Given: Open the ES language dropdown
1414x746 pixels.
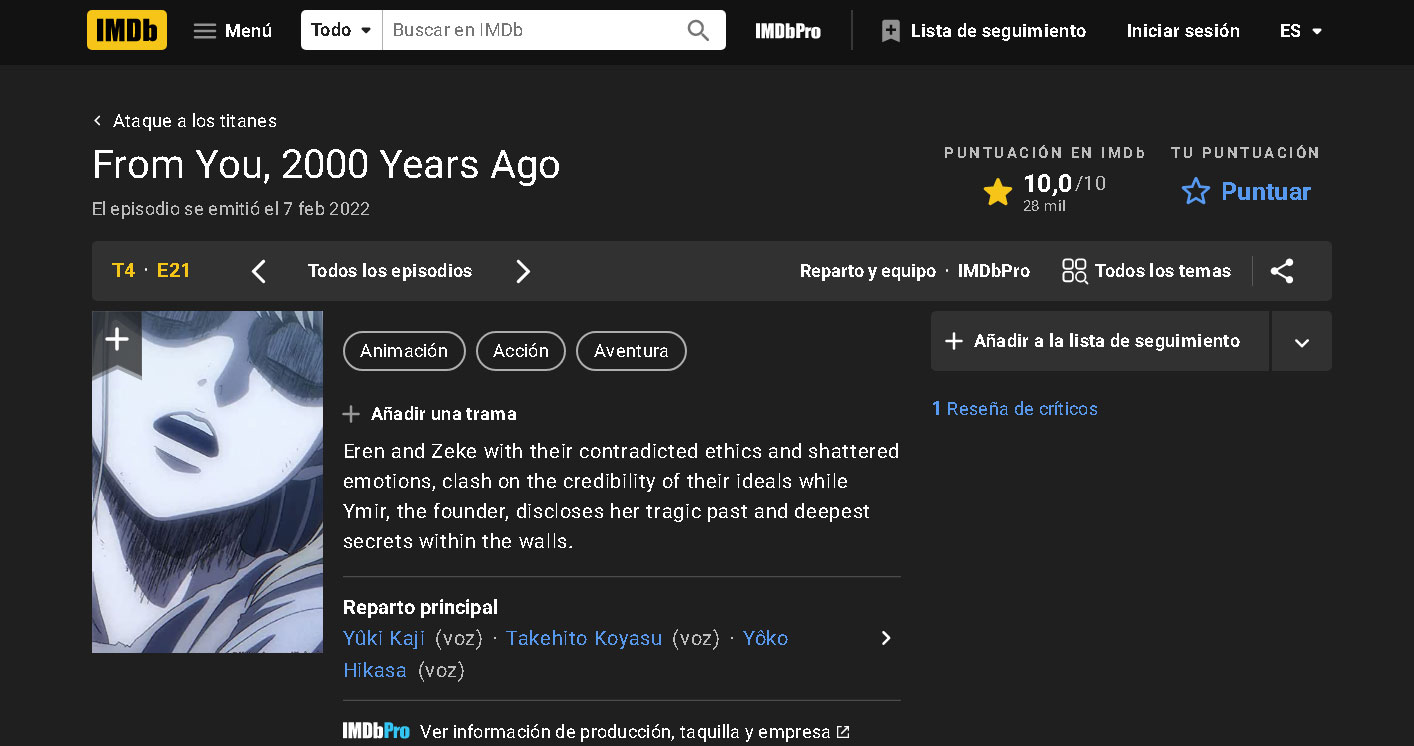Looking at the screenshot, I should pos(1301,31).
